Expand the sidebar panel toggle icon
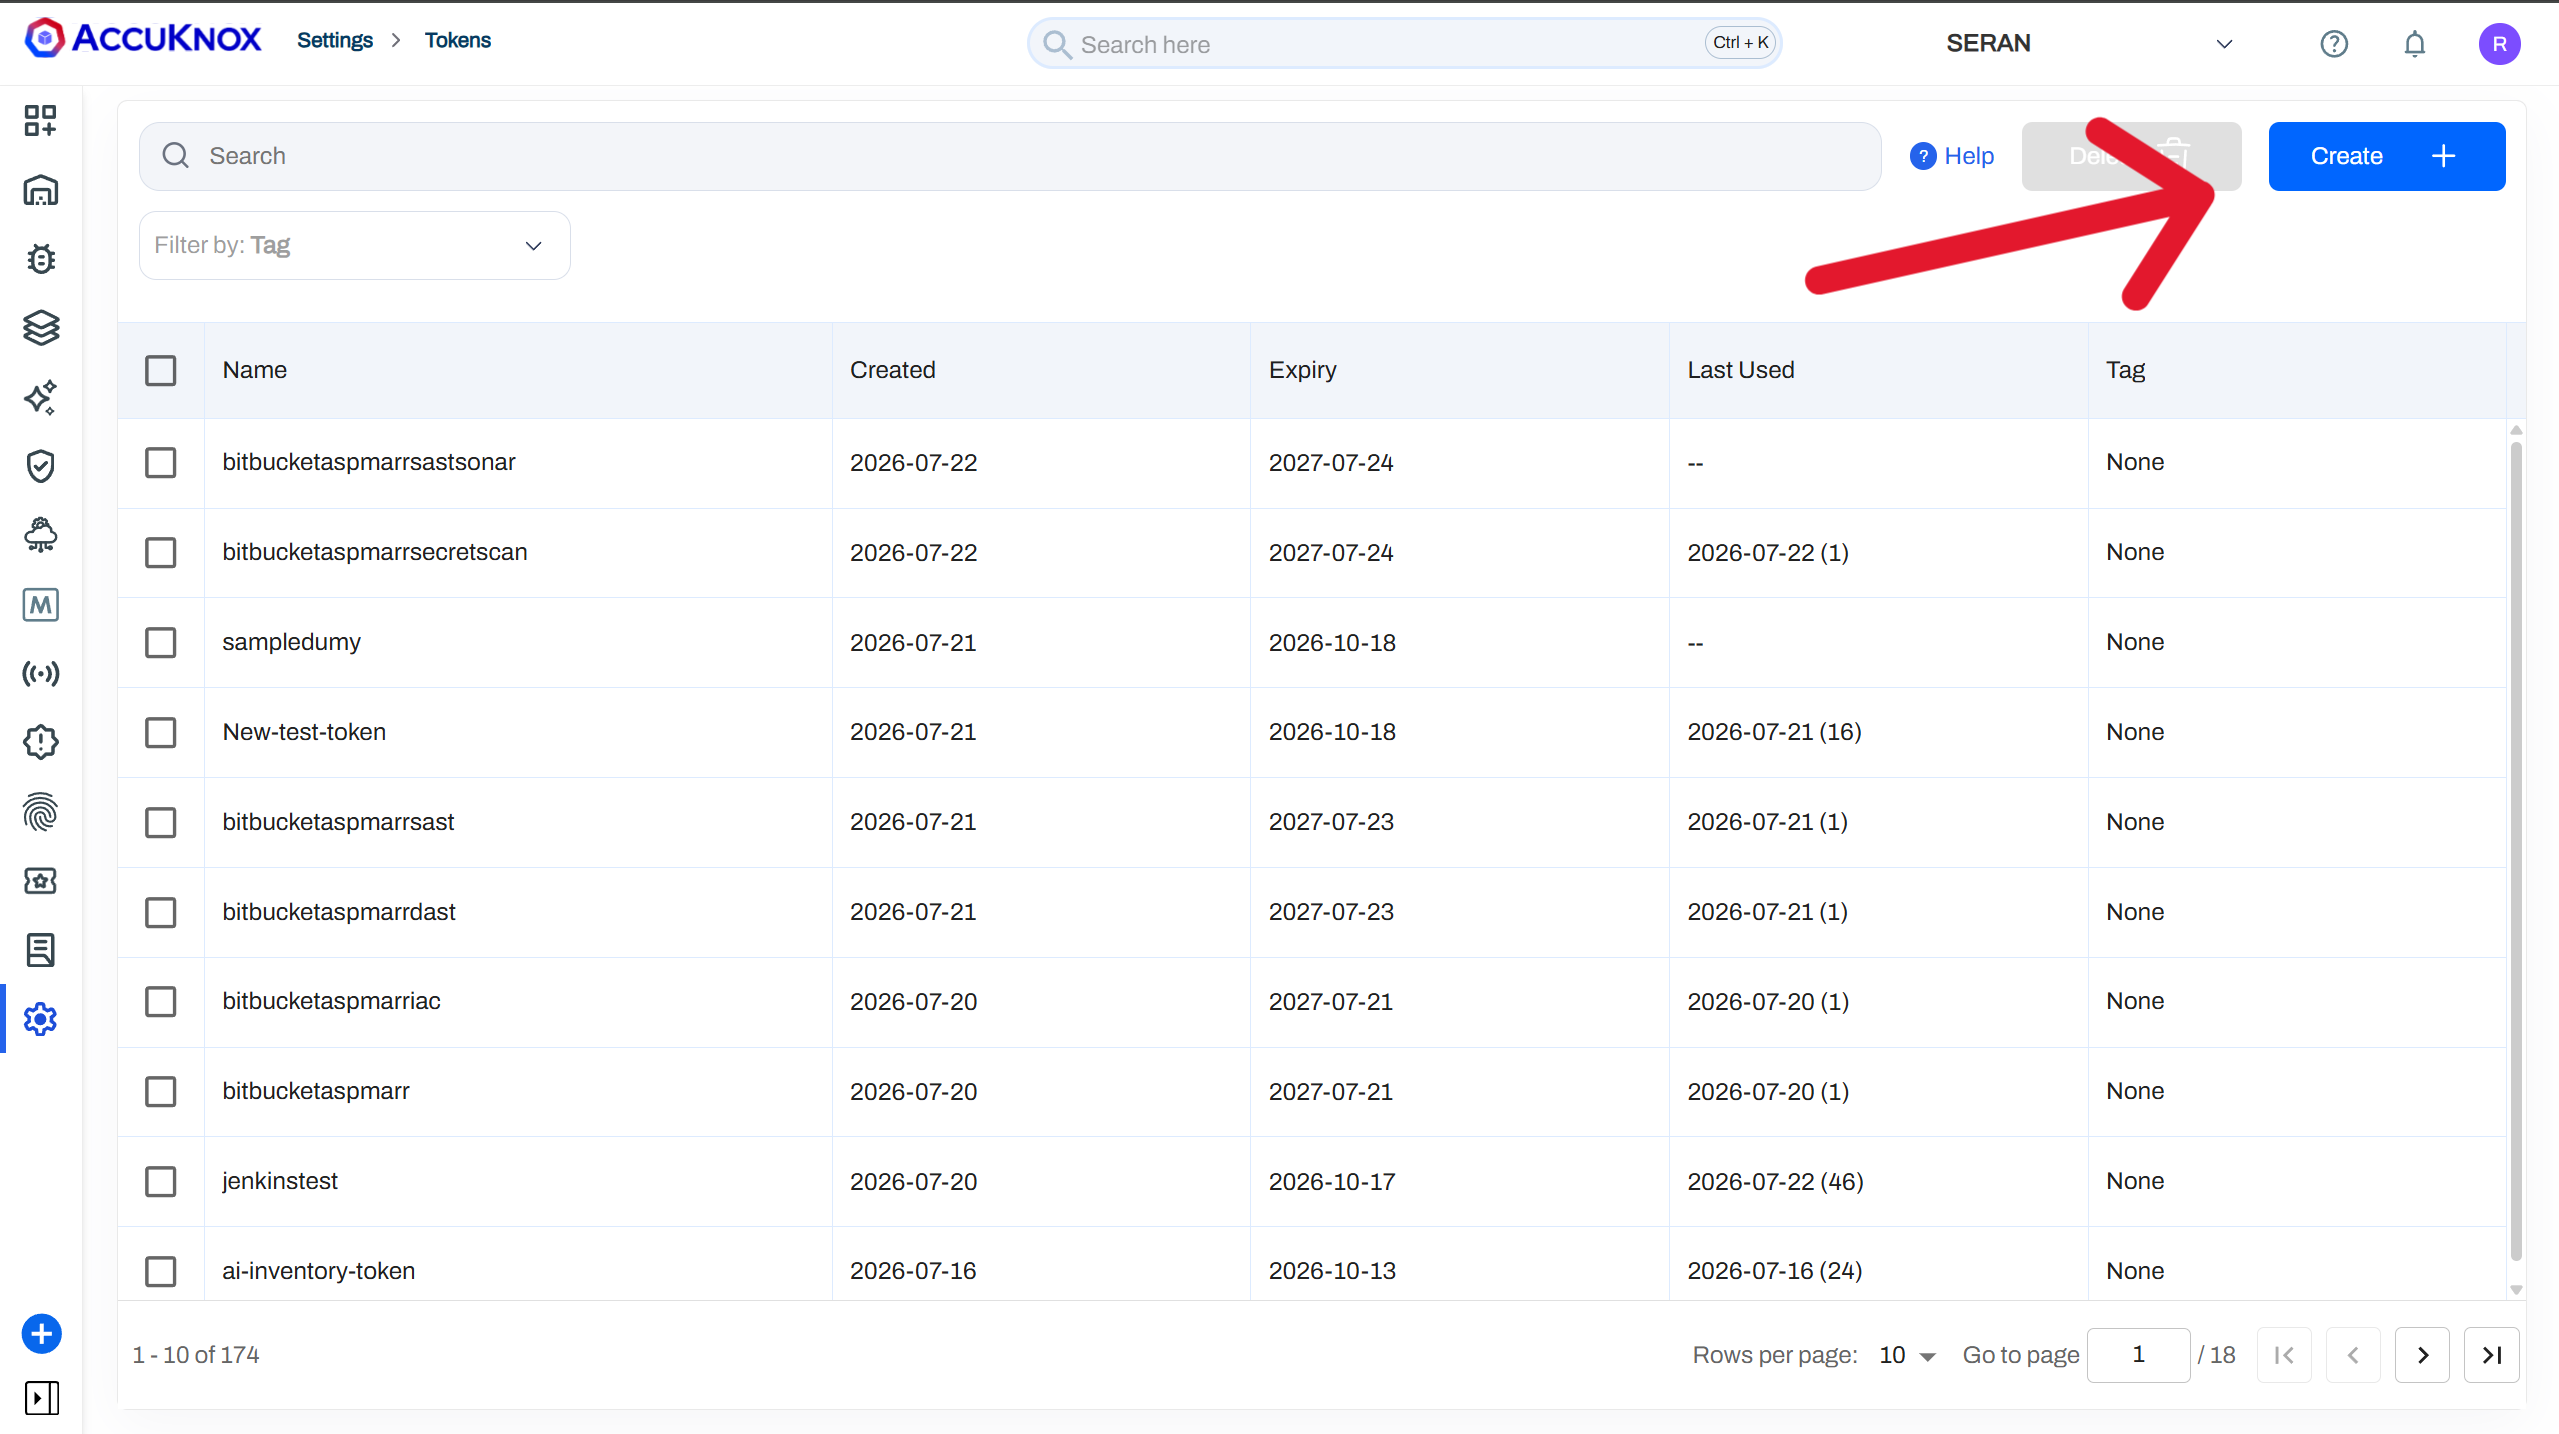The width and height of the screenshot is (2559, 1434). pos(41,1397)
